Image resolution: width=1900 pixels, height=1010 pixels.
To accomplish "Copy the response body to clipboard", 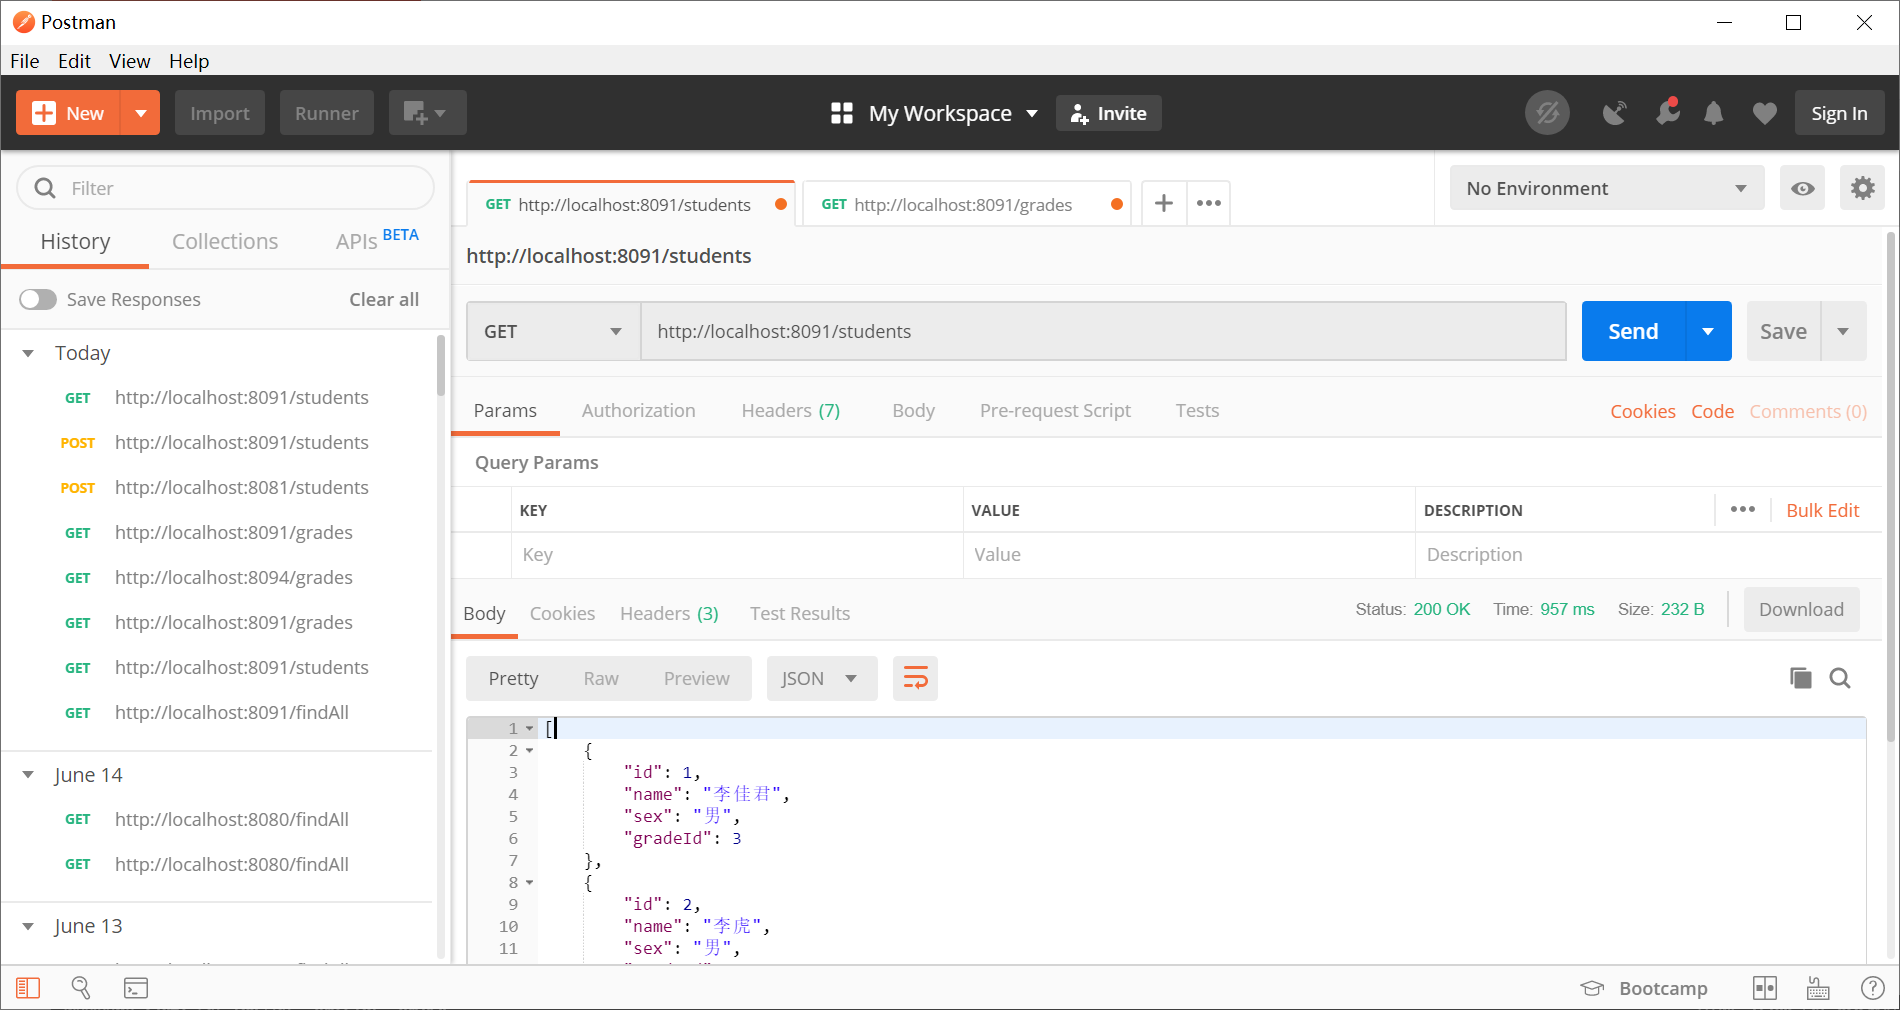I will tap(1800, 679).
